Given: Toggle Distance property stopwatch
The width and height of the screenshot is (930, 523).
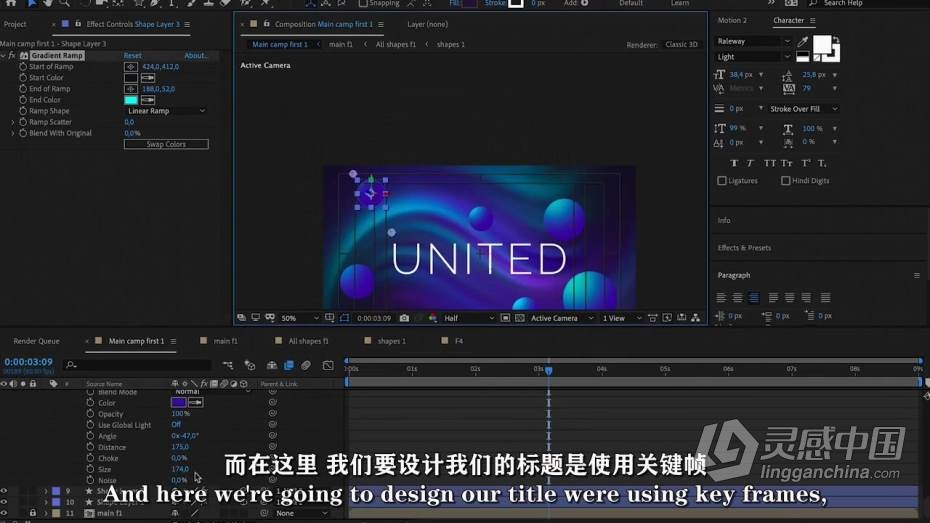Looking at the screenshot, I should (x=90, y=447).
